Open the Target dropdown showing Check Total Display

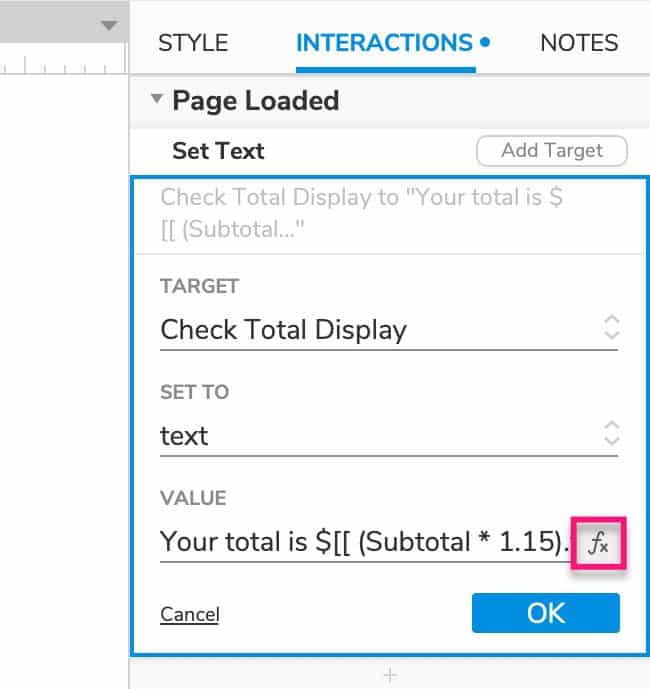click(389, 330)
